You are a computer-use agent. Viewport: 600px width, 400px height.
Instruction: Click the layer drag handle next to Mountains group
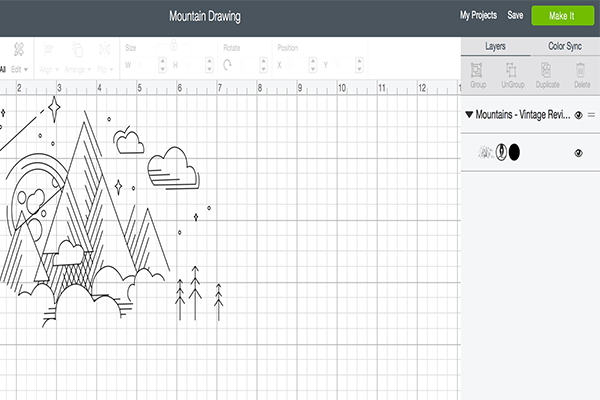pyautogui.click(x=592, y=115)
